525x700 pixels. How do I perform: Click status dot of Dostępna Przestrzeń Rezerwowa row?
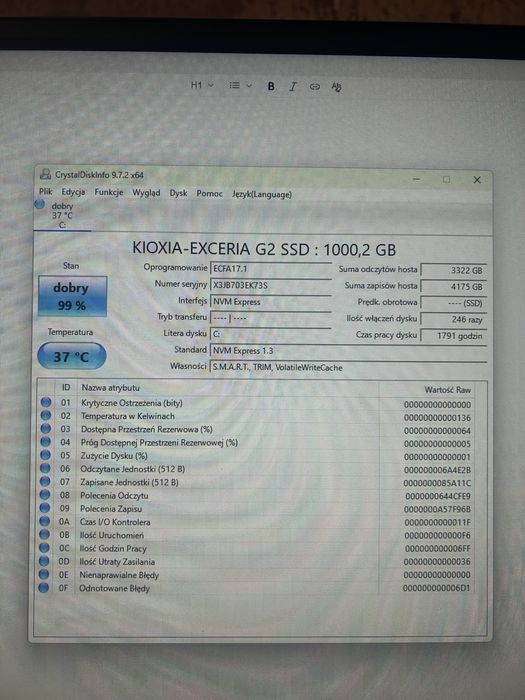[x=46, y=428]
